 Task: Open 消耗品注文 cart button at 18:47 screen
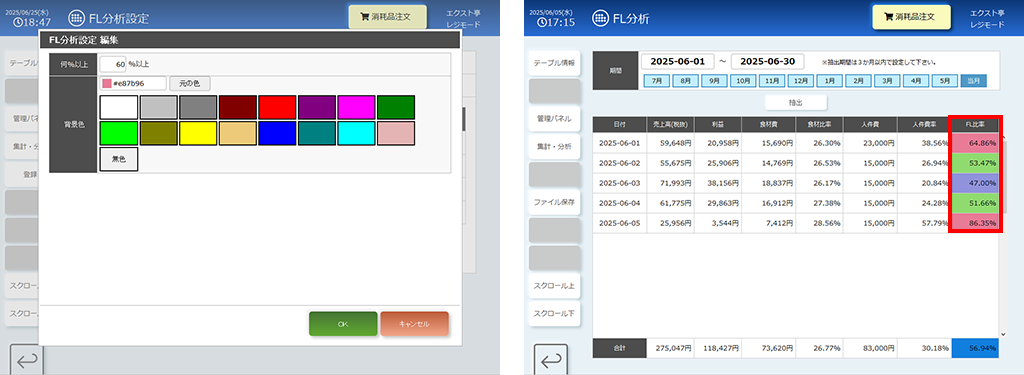[387, 18]
